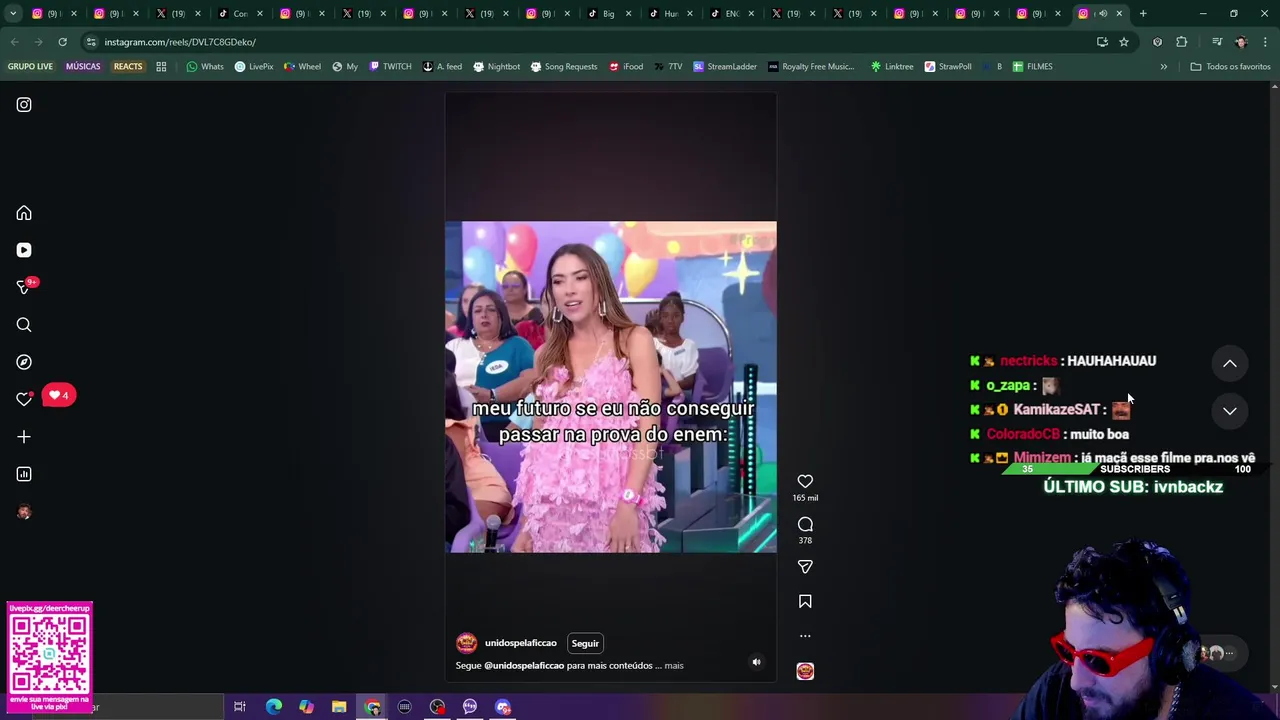The image size is (1280, 720).
Task: Open reel comments (378)
Action: click(x=805, y=525)
